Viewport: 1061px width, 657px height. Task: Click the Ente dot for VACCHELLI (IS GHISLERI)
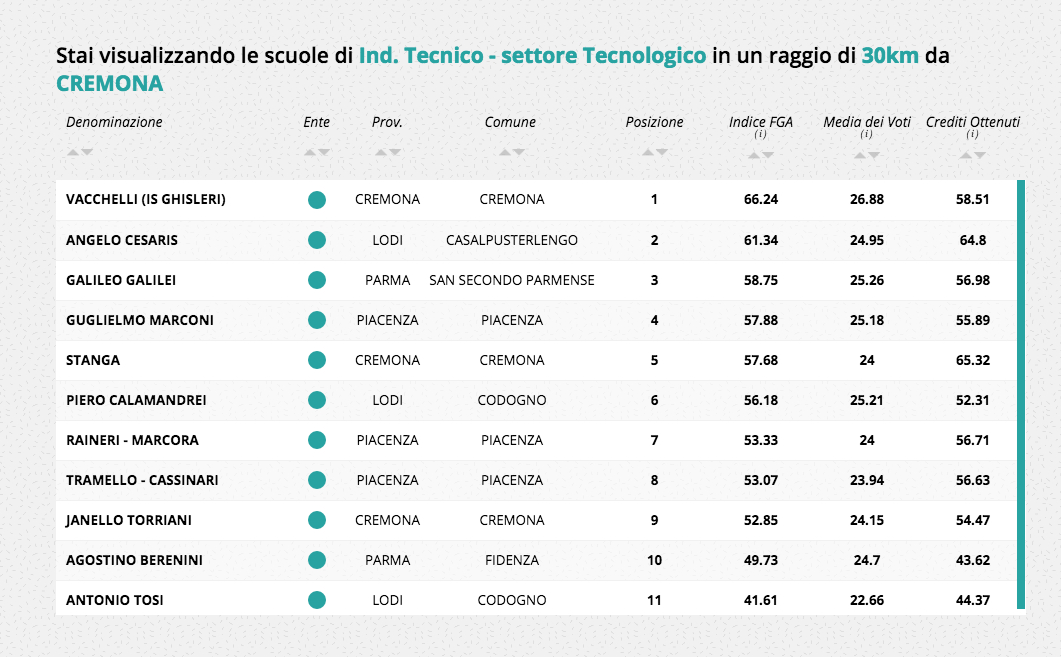pos(317,200)
